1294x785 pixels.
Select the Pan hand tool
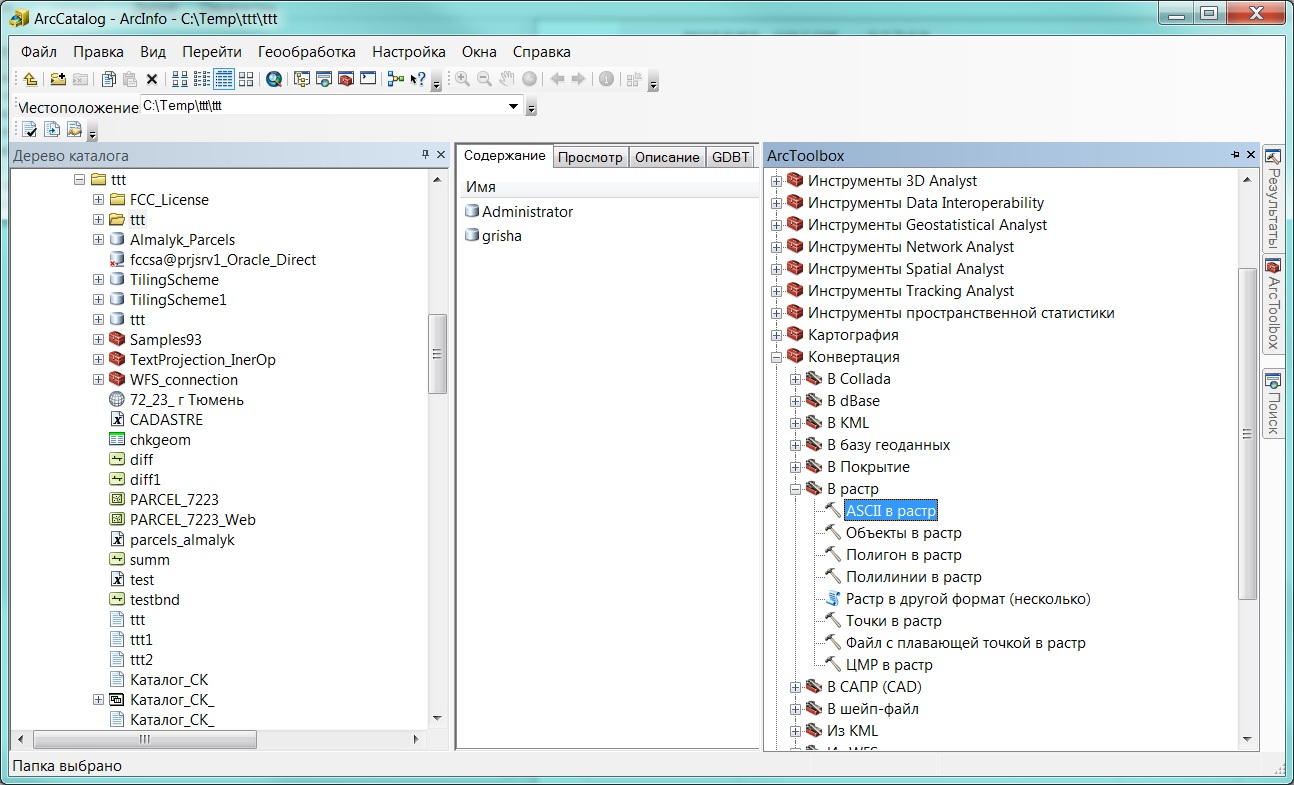click(507, 79)
